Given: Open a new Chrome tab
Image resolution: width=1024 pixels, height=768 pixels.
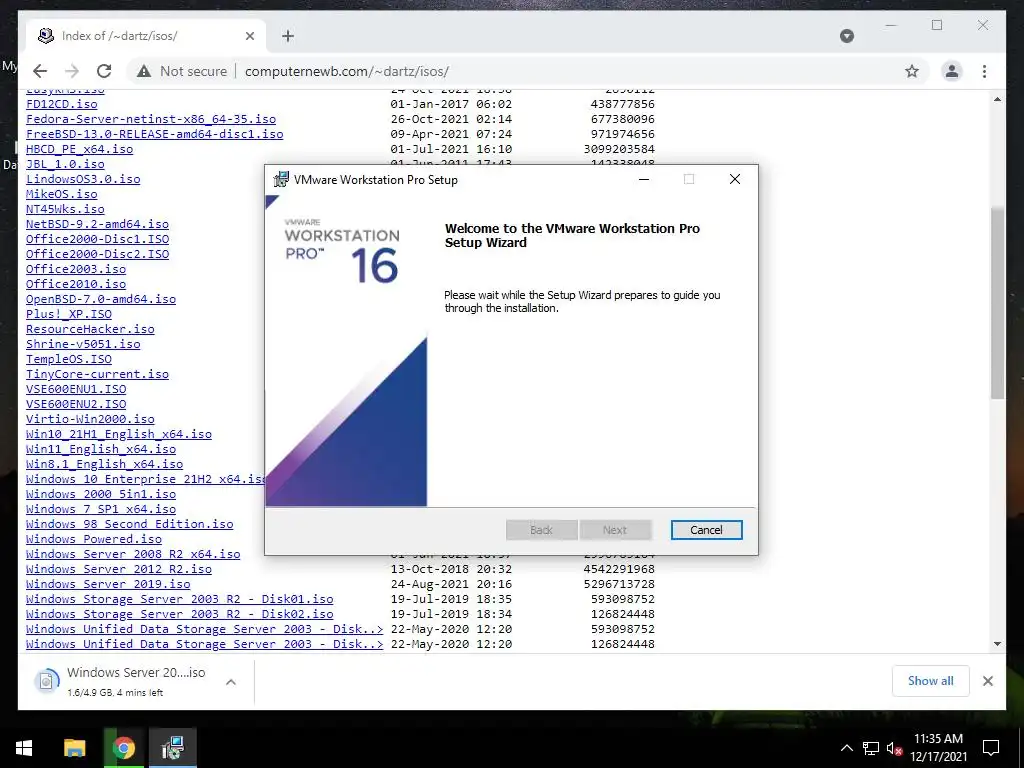Looking at the screenshot, I should click(x=288, y=36).
